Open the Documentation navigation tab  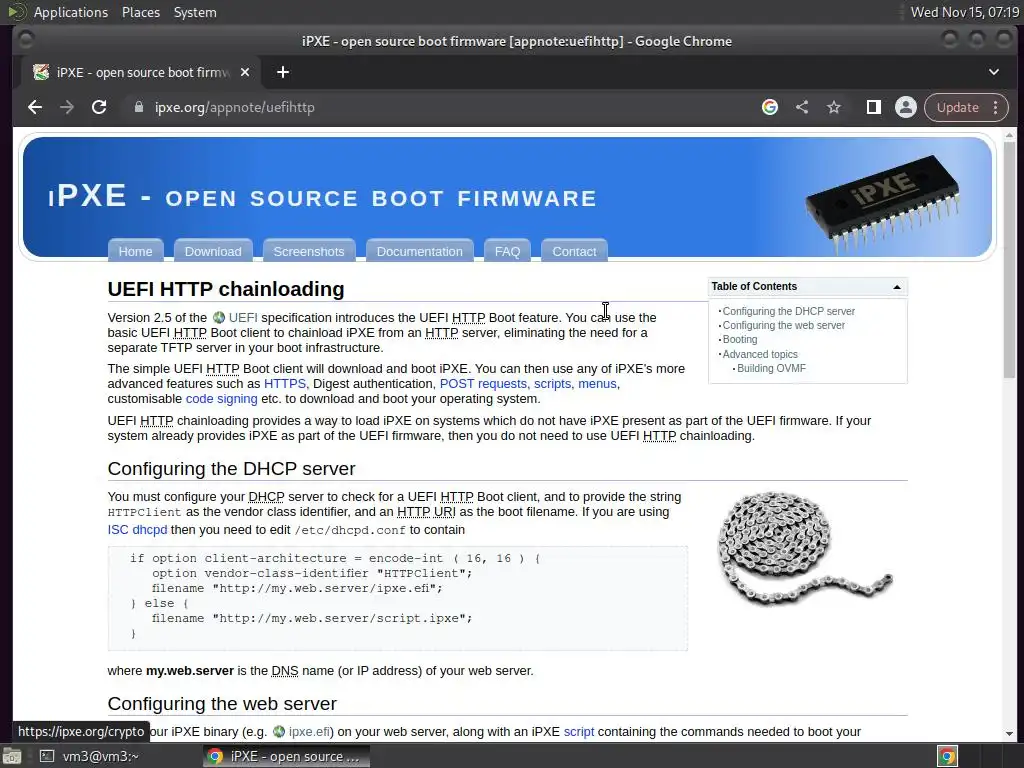420,251
